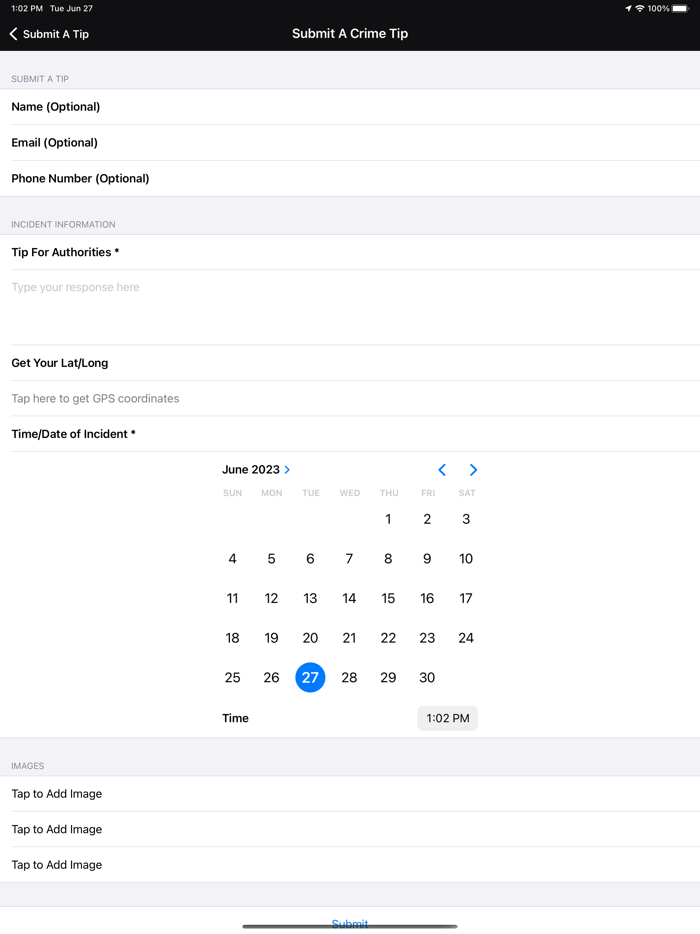
Task: Select June 14 on the calendar
Action: (x=349, y=599)
